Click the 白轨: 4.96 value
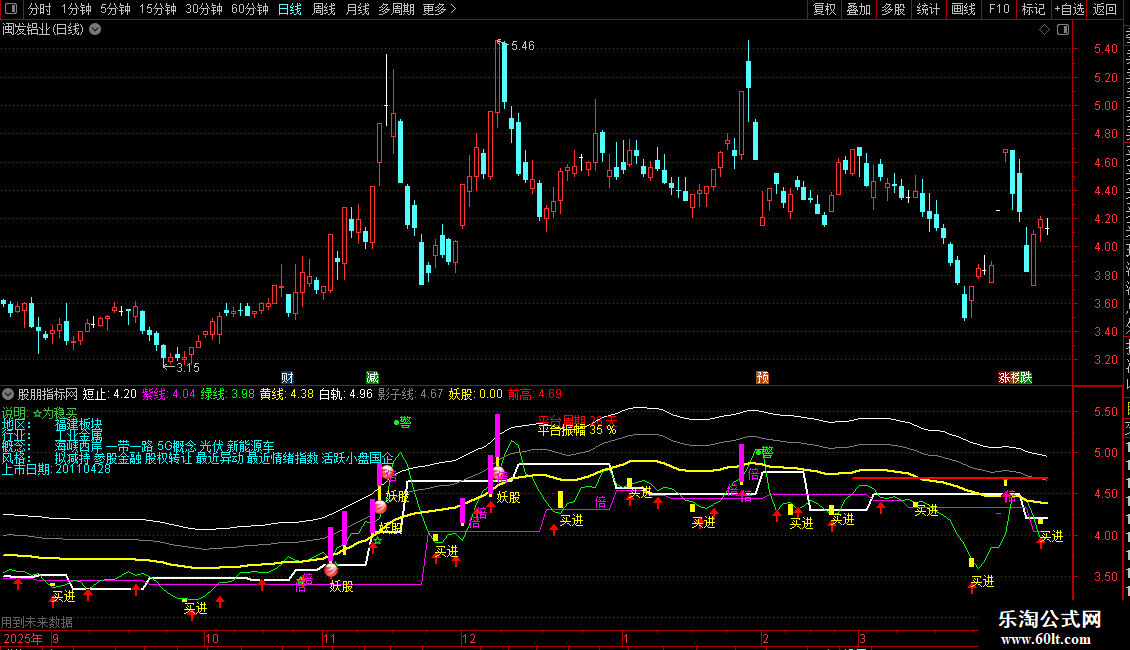This screenshot has width=1130, height=650. point(346,394)
